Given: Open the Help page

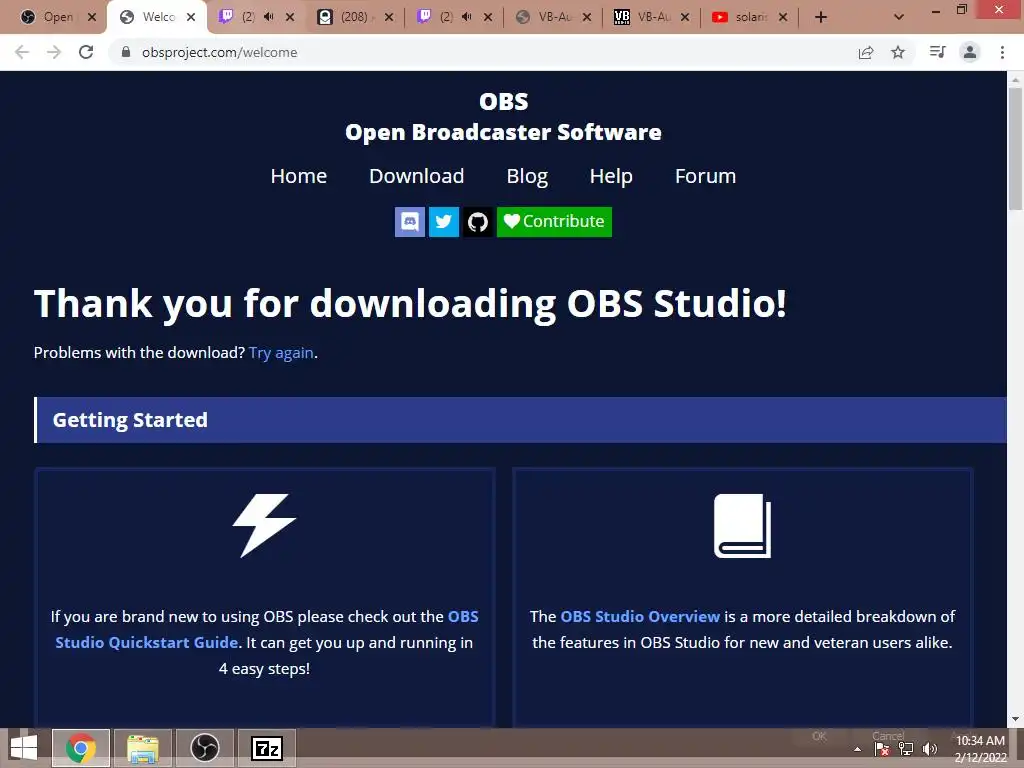Looking at the screenshot, I should pos(611,176).
